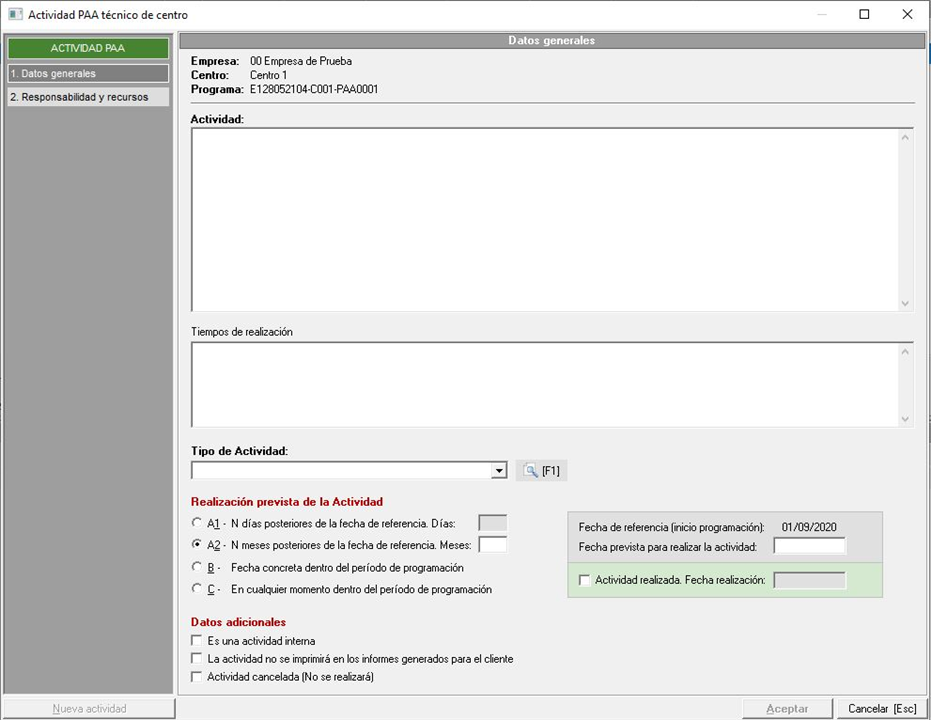Click the magnifier search [F1] button
The width and height of the screenshot is (931, 720).
[541, 471]
